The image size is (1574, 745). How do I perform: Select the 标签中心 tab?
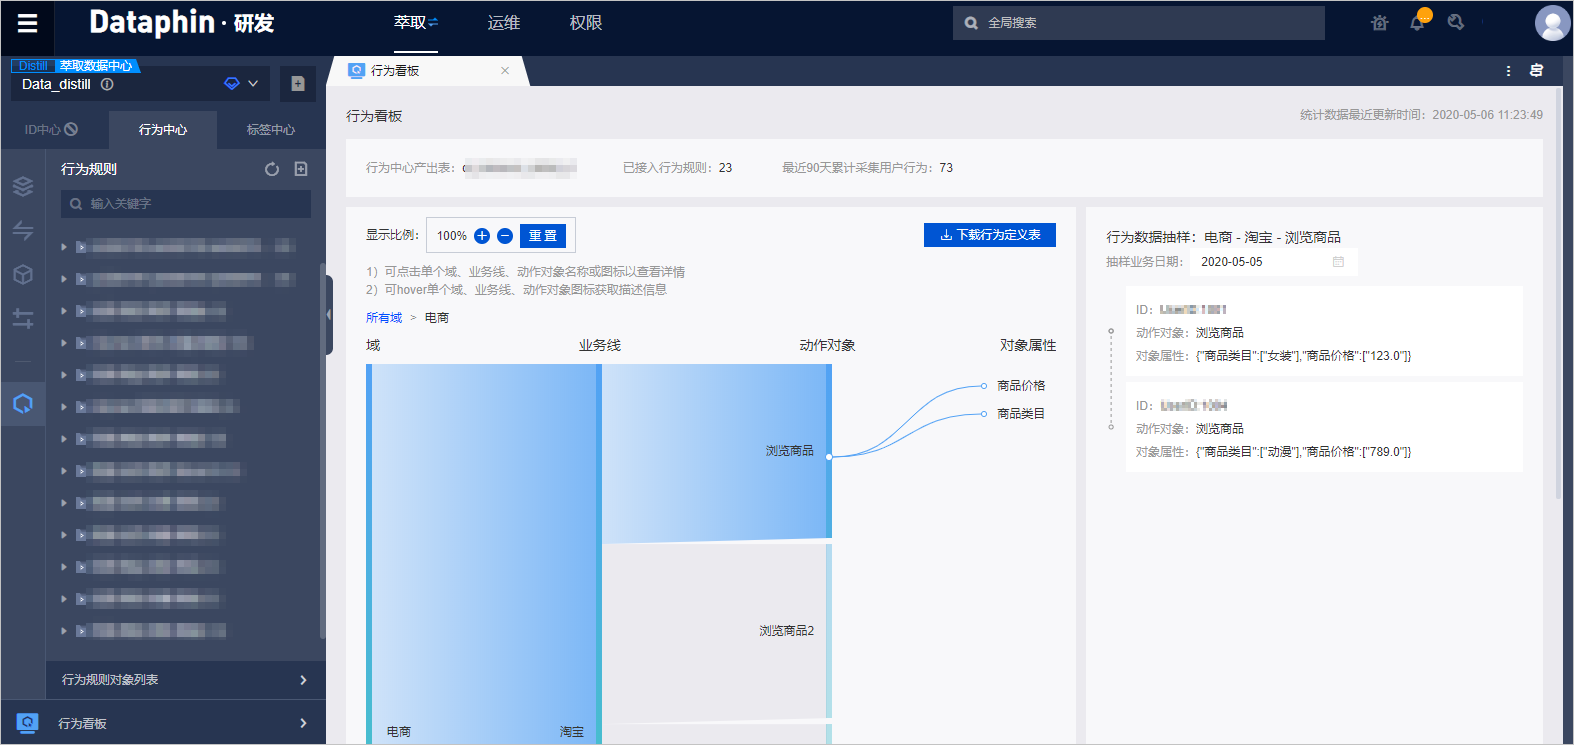(x=271, y=129)
